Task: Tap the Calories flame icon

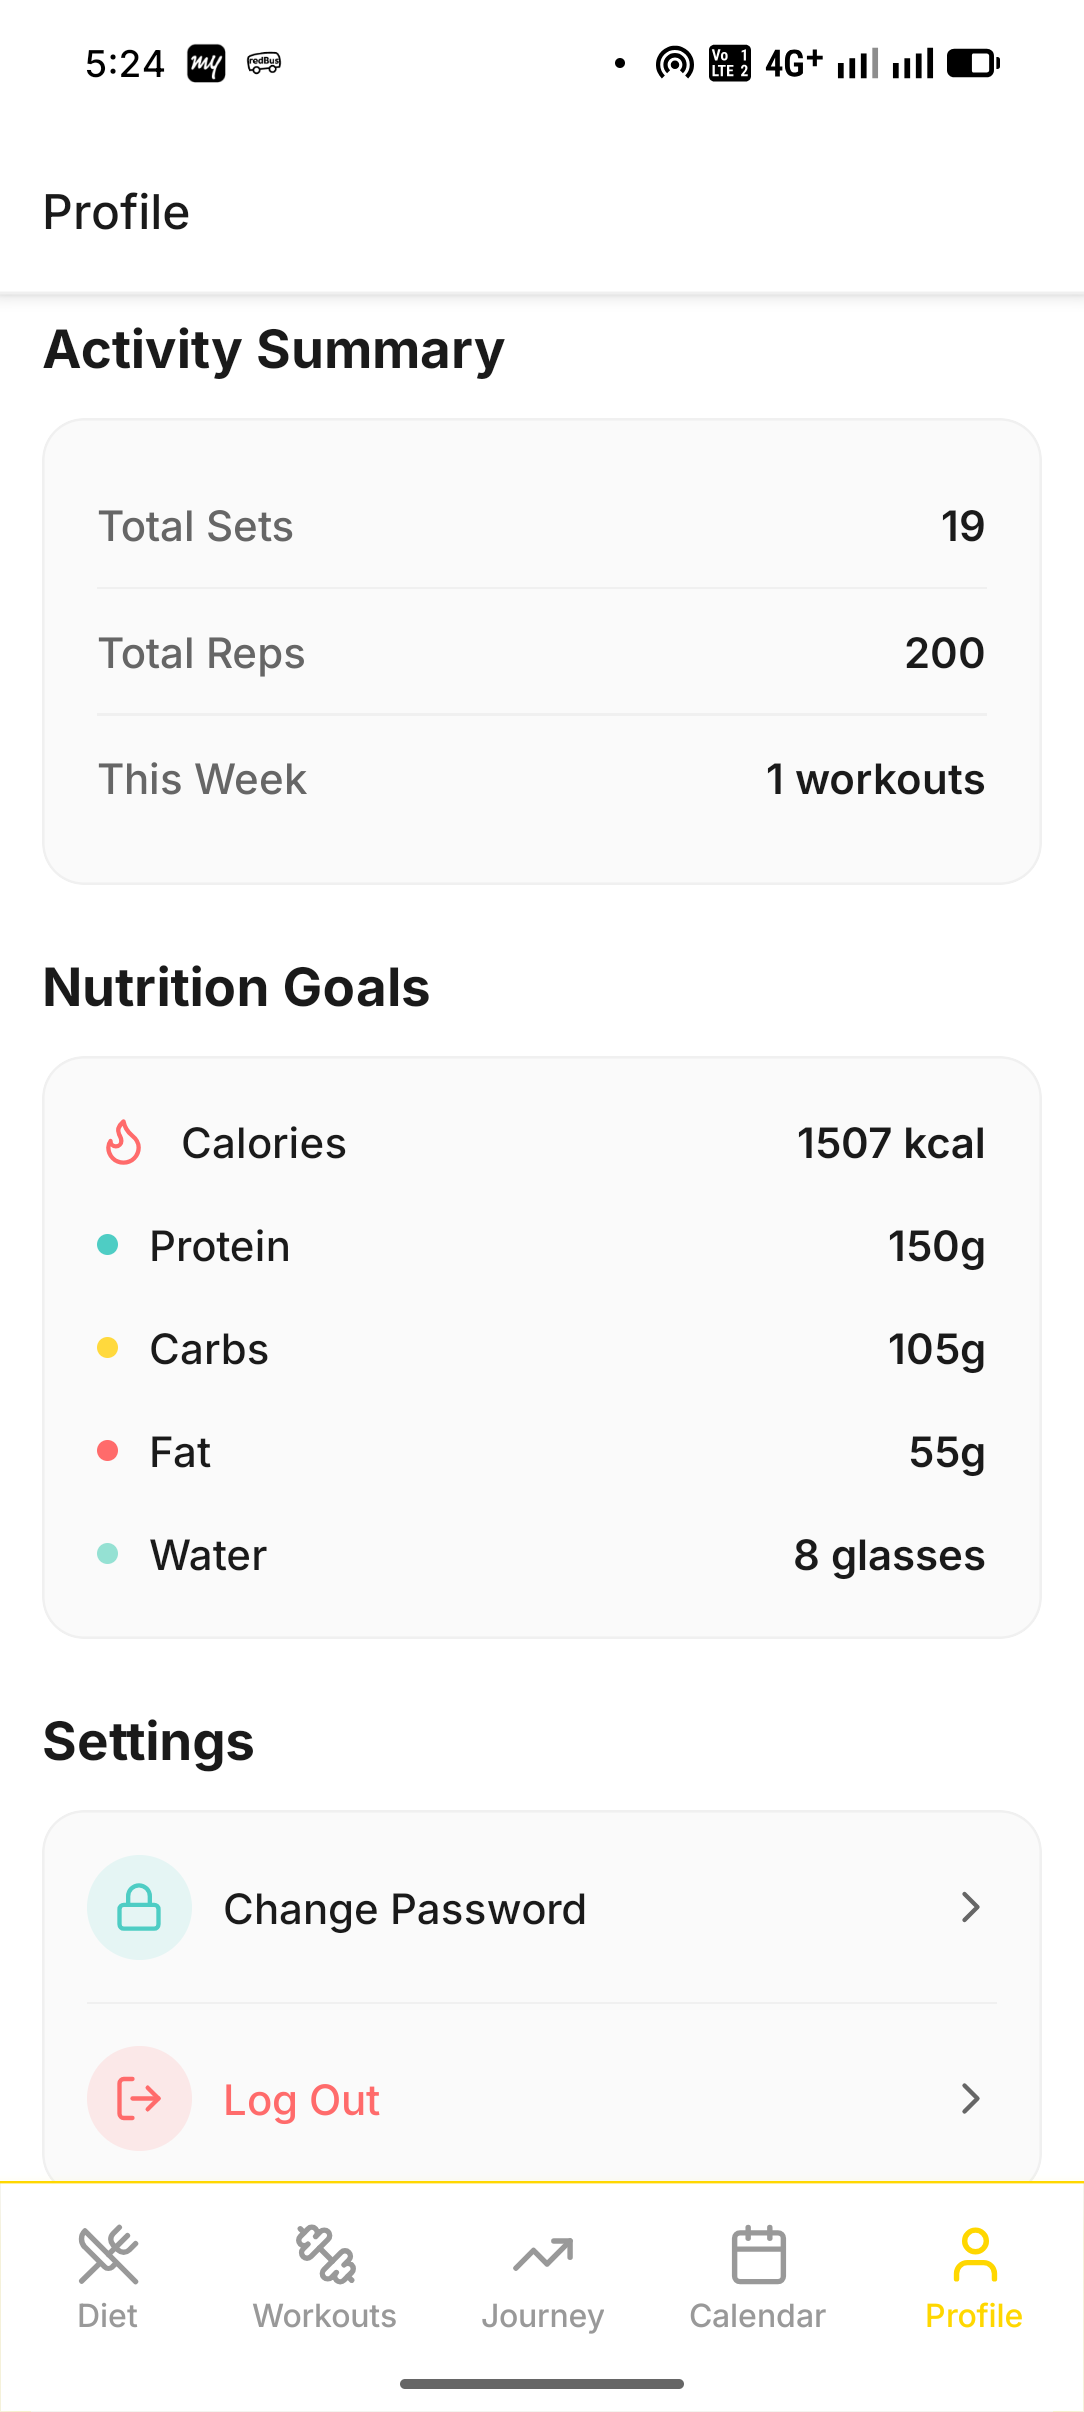Action: (124, 1142)
